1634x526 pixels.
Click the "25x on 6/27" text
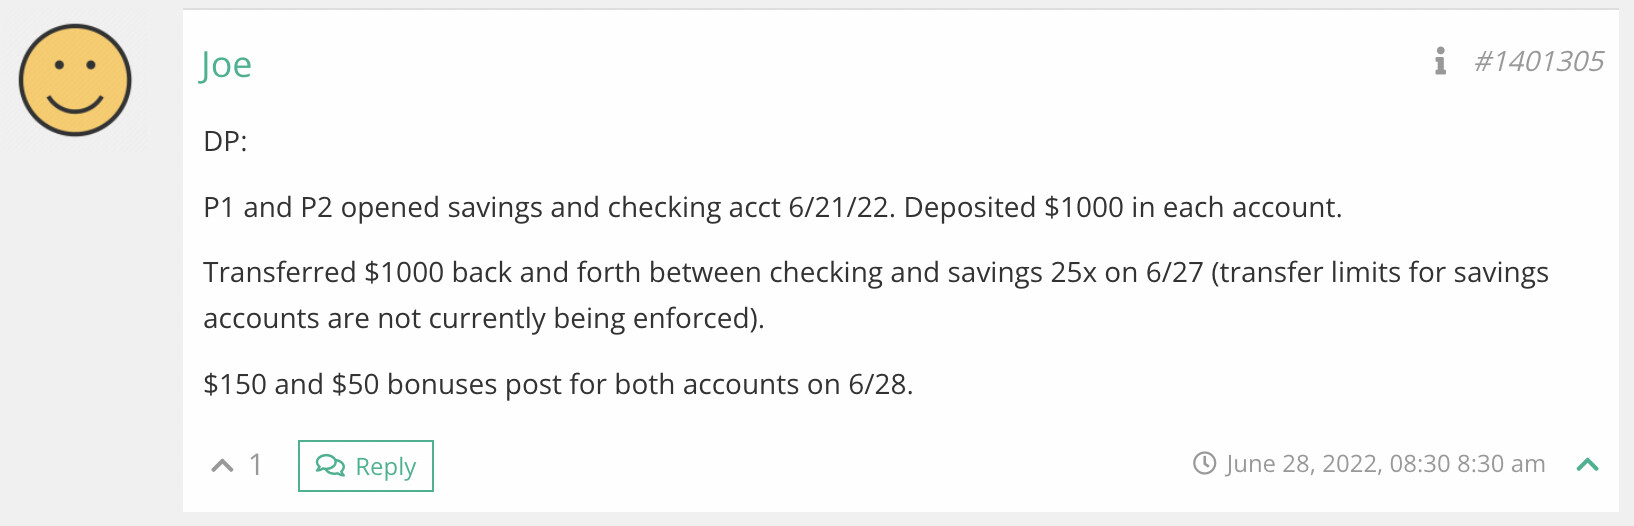(x=1126, y=273)
